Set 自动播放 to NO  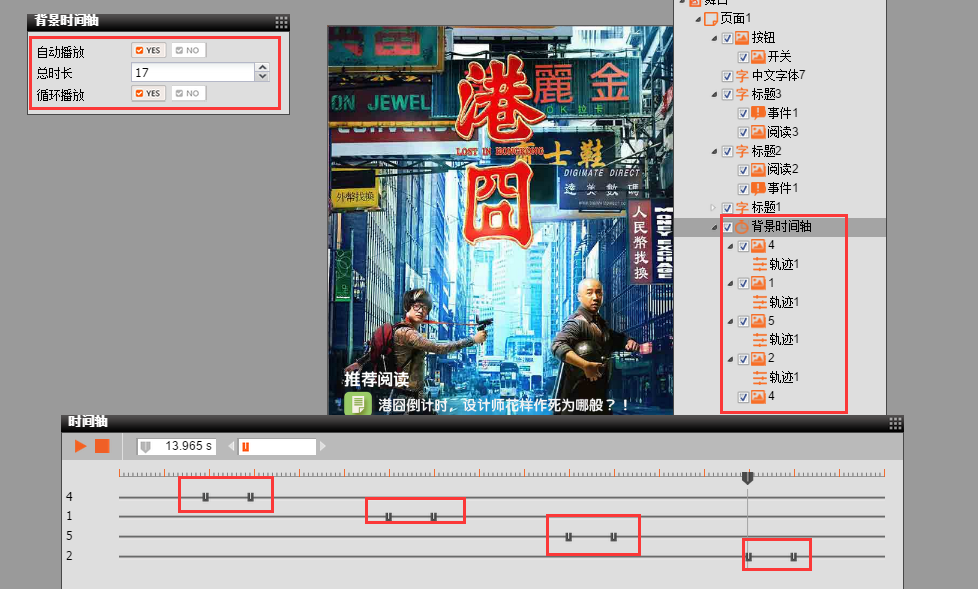188,51
